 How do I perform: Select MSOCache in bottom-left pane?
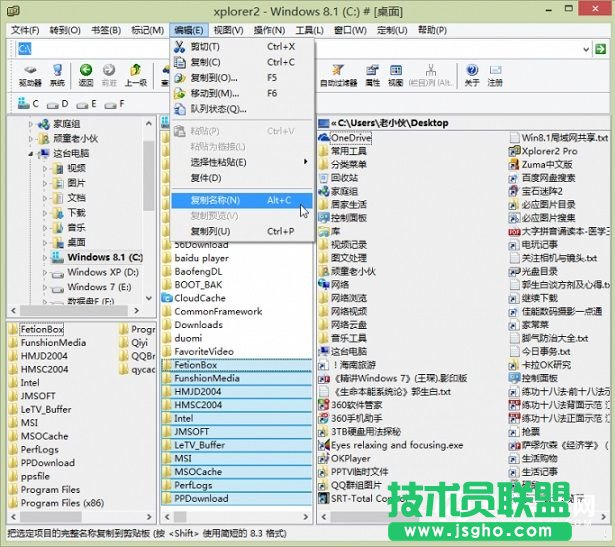tap(39, 436)
